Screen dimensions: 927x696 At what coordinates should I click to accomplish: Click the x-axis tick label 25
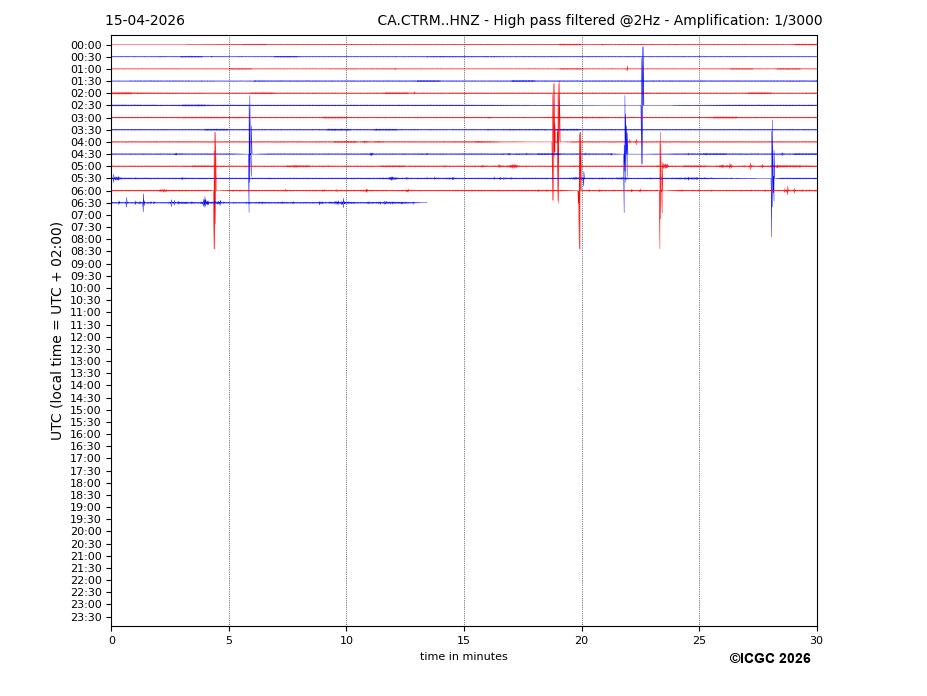[x=699, y=640]
